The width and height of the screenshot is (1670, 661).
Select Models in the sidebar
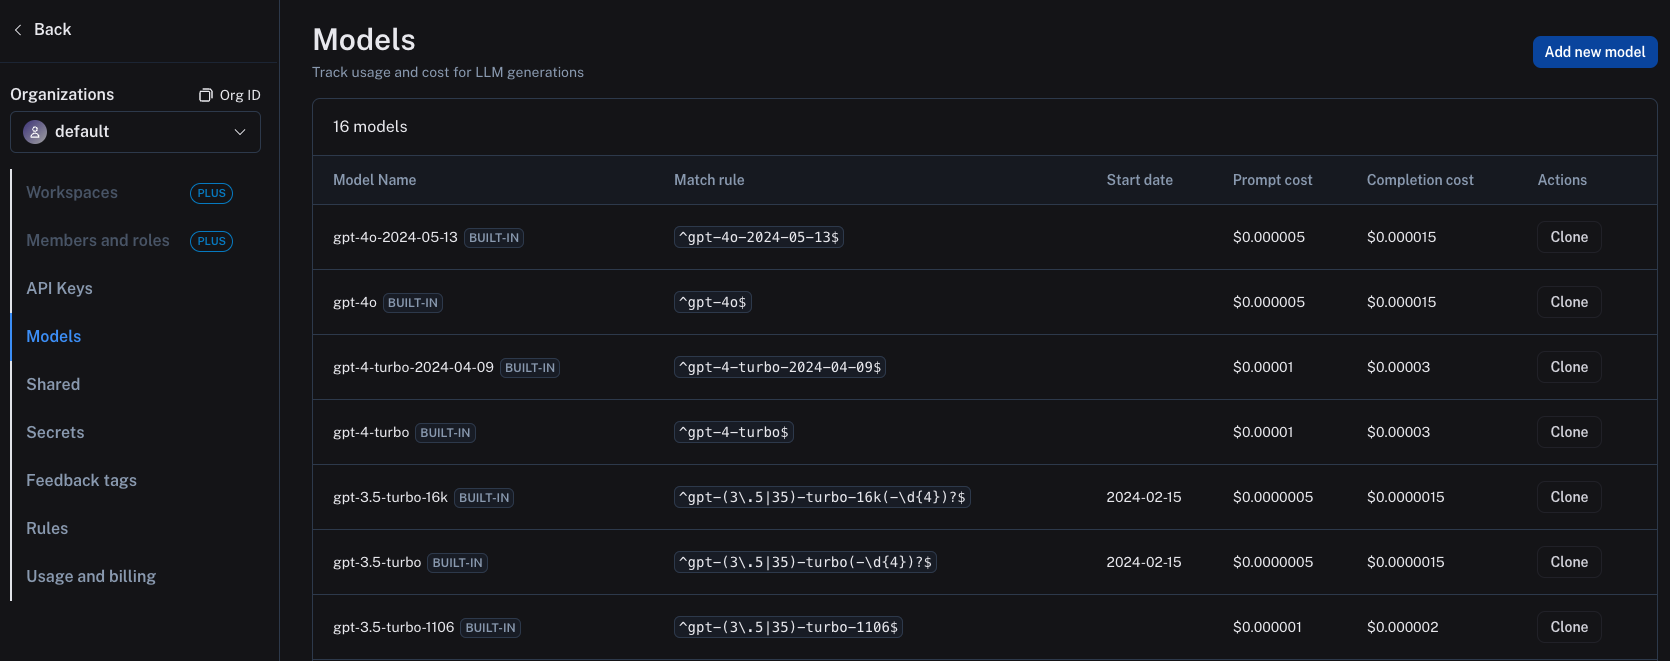pyautogui.click(x=54, y=336)
